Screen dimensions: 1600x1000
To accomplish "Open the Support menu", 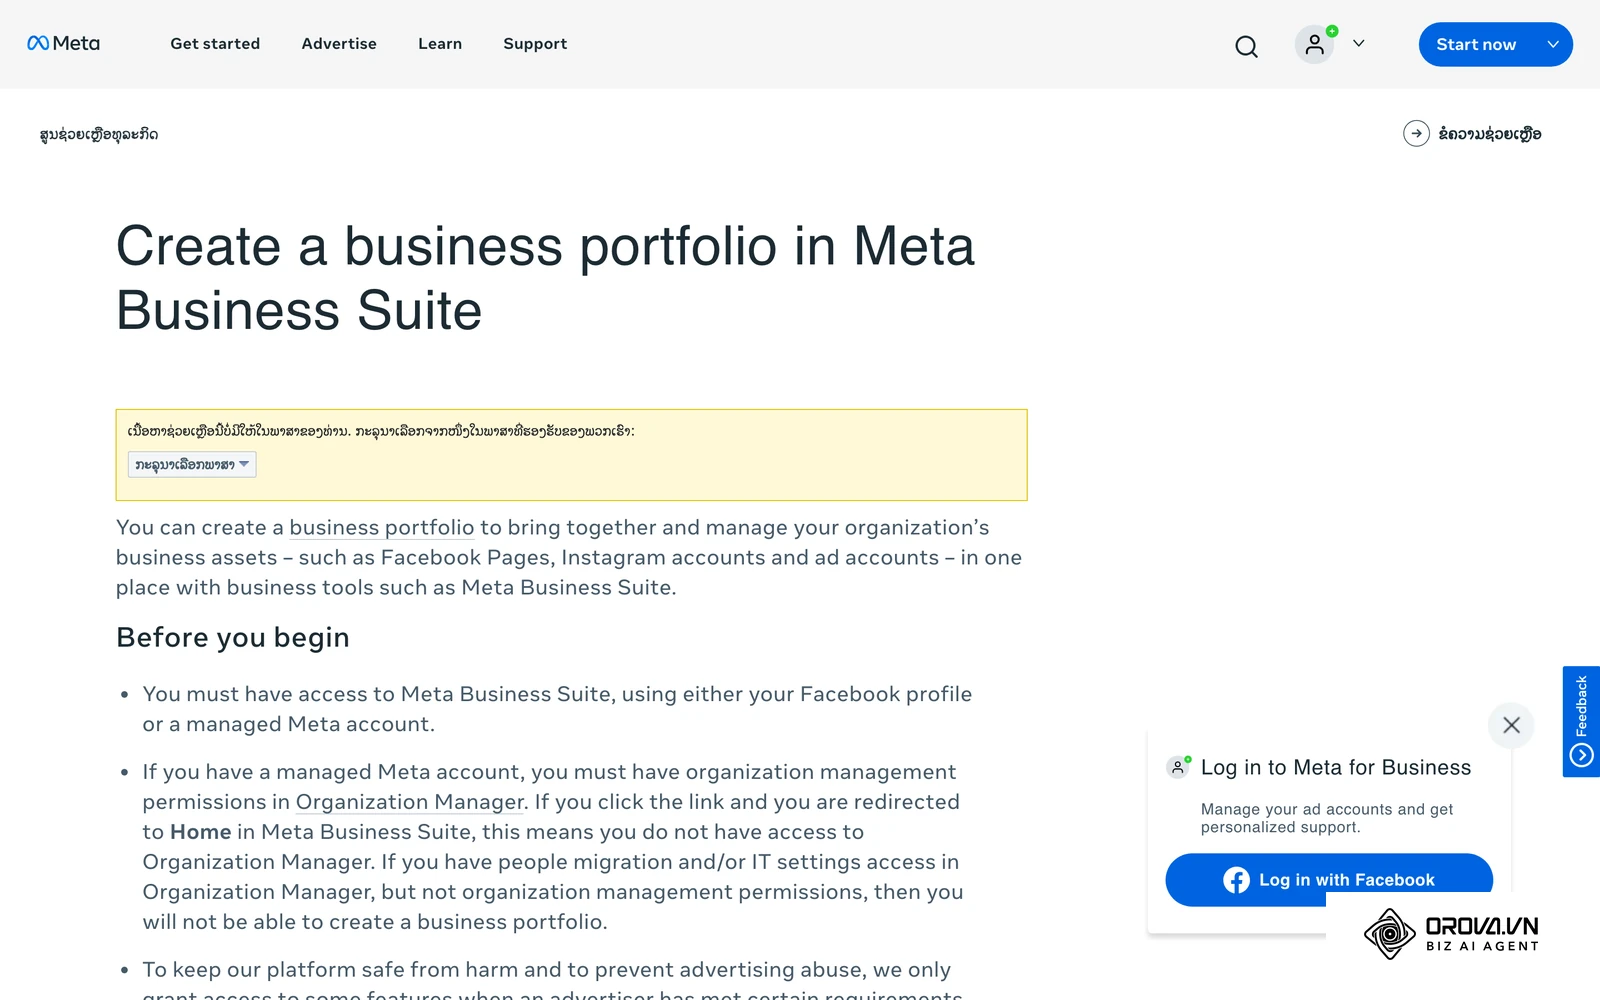I will [x=535, y=44].
